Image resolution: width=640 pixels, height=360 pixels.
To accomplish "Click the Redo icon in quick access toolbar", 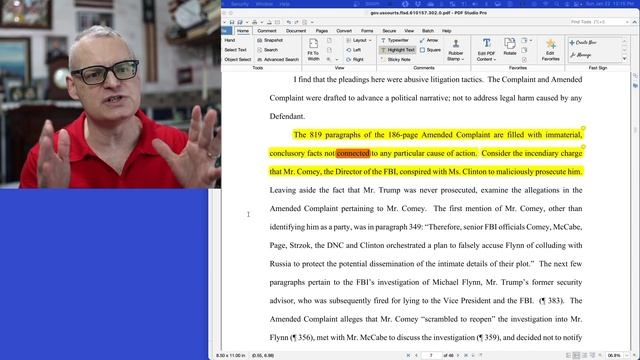I will point(296,22).
